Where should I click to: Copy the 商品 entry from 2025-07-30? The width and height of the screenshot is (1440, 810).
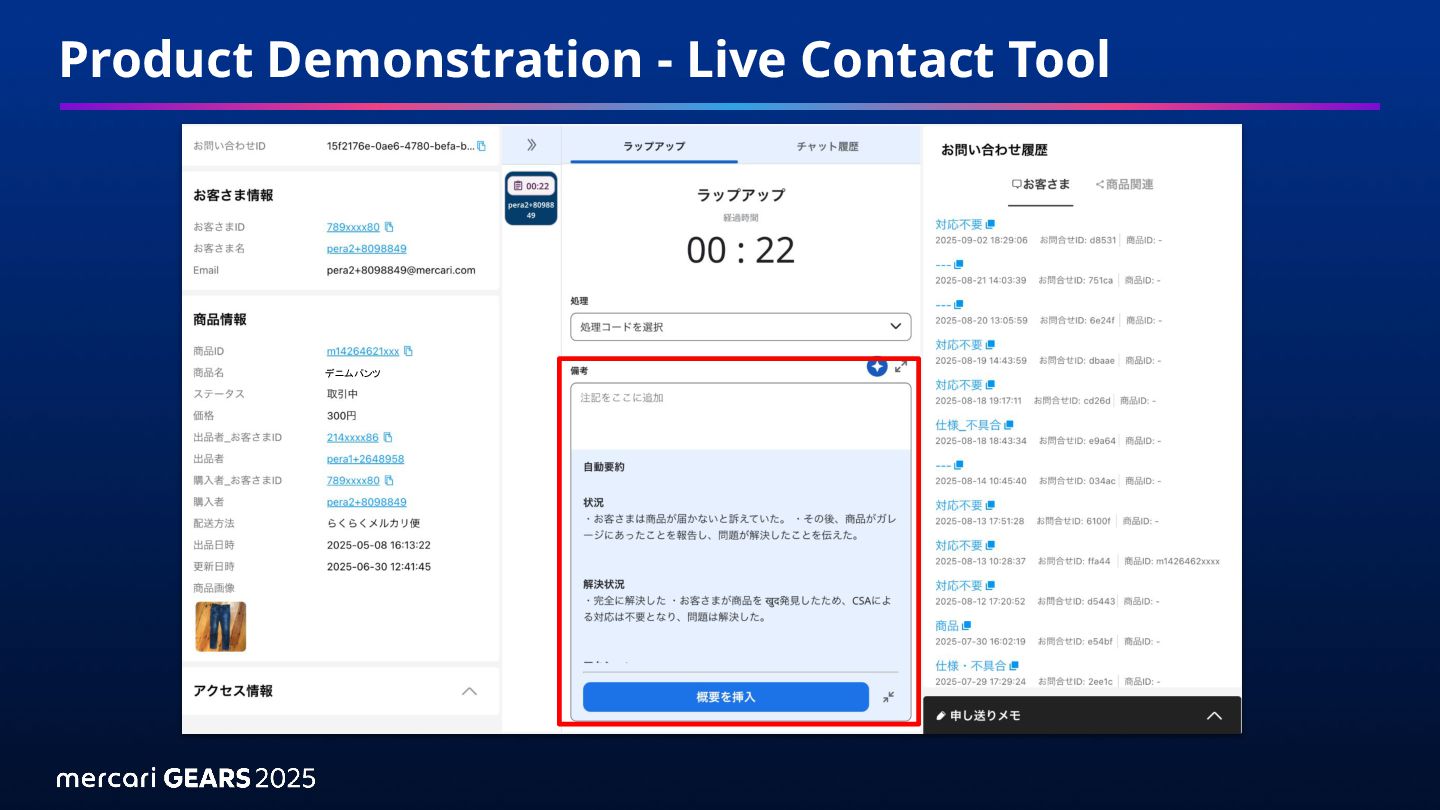point(966,625)
